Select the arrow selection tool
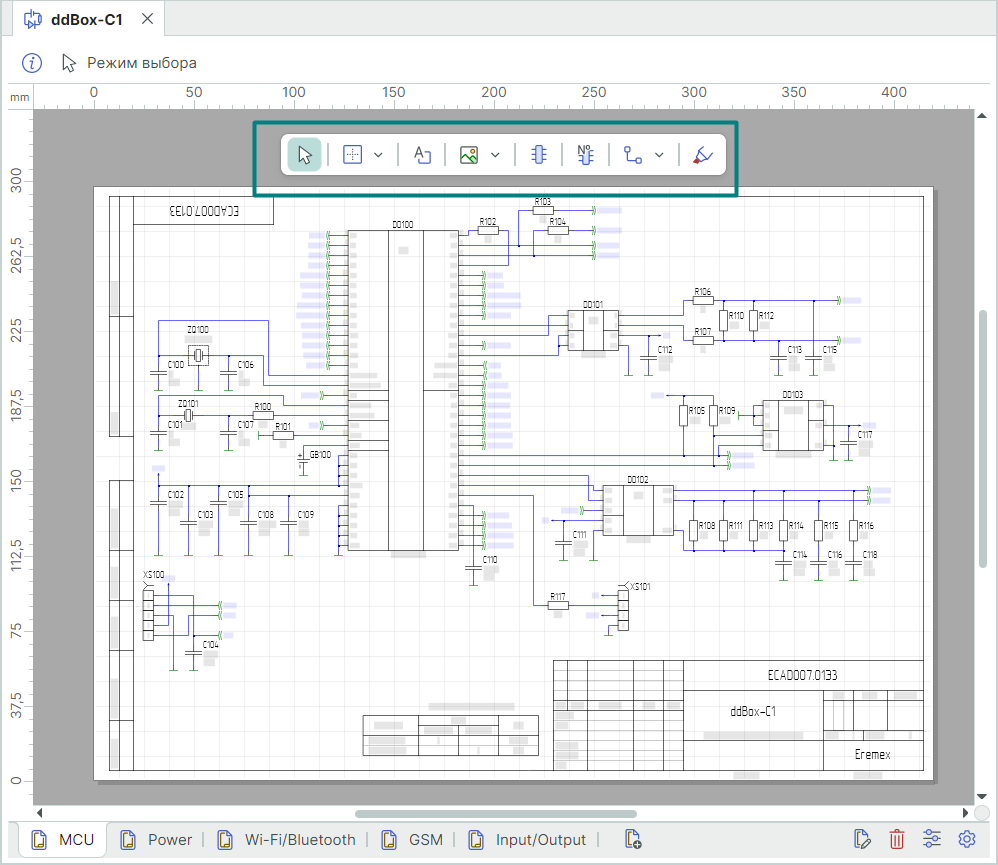 tap(305, 155)
